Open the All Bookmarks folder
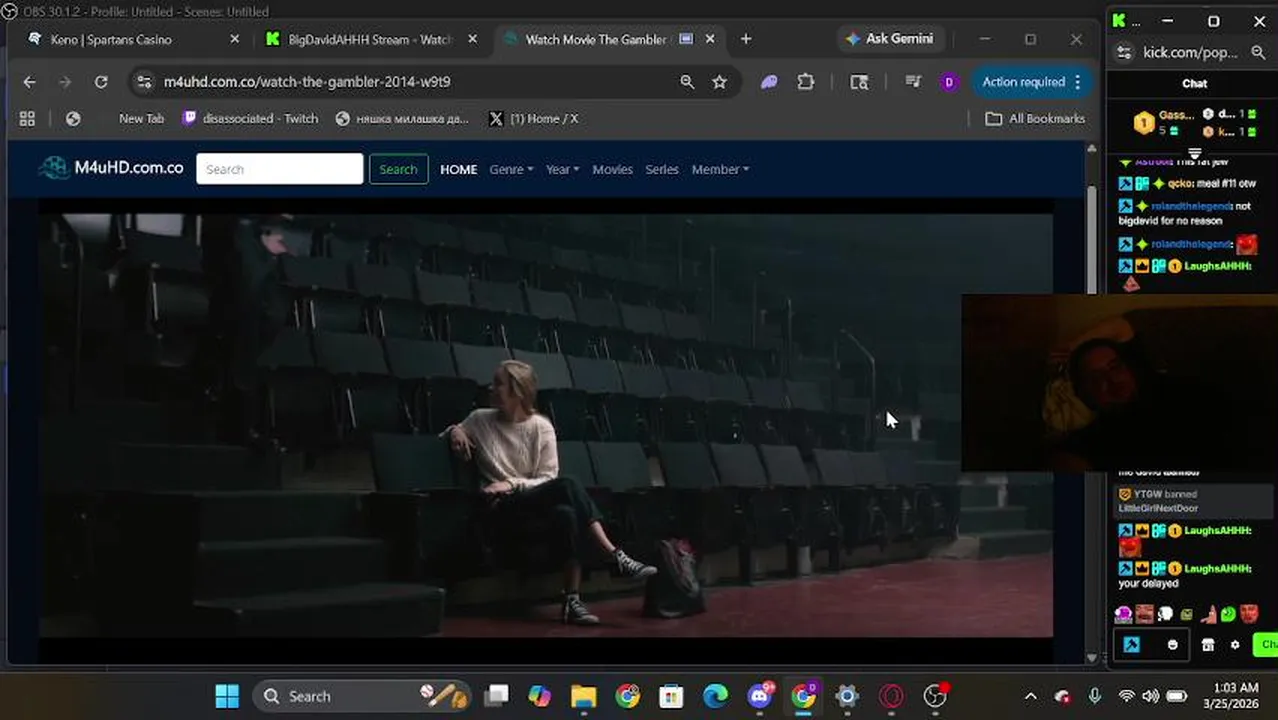The width and height of the screenshot is (1278, 720). [x=1035, y=118]
